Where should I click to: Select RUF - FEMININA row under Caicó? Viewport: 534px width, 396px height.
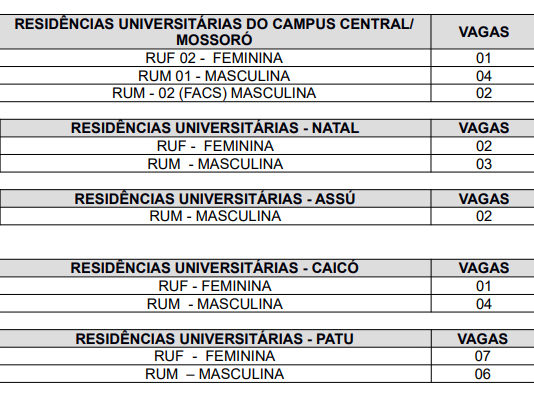click(267, 286)
